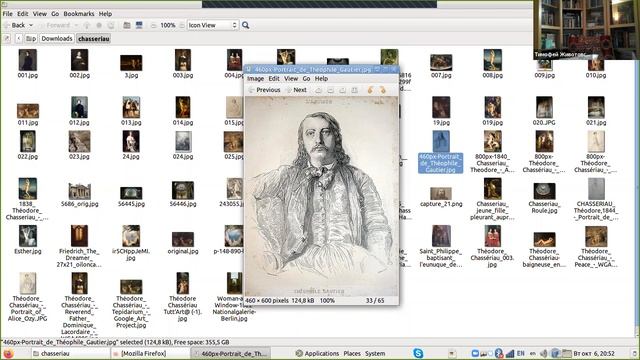Viewport: 640px width, 360px height.
Task: Click the 100% zoom level in the toolbar
Action: tap(168, 25)
